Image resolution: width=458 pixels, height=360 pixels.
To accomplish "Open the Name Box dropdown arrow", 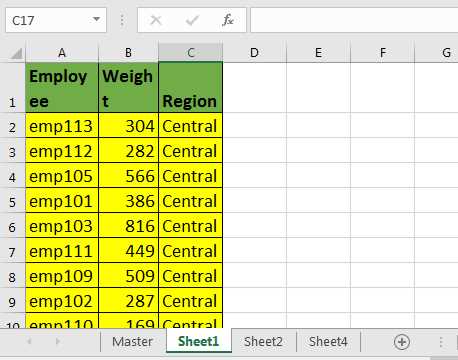I will [96, 19].
